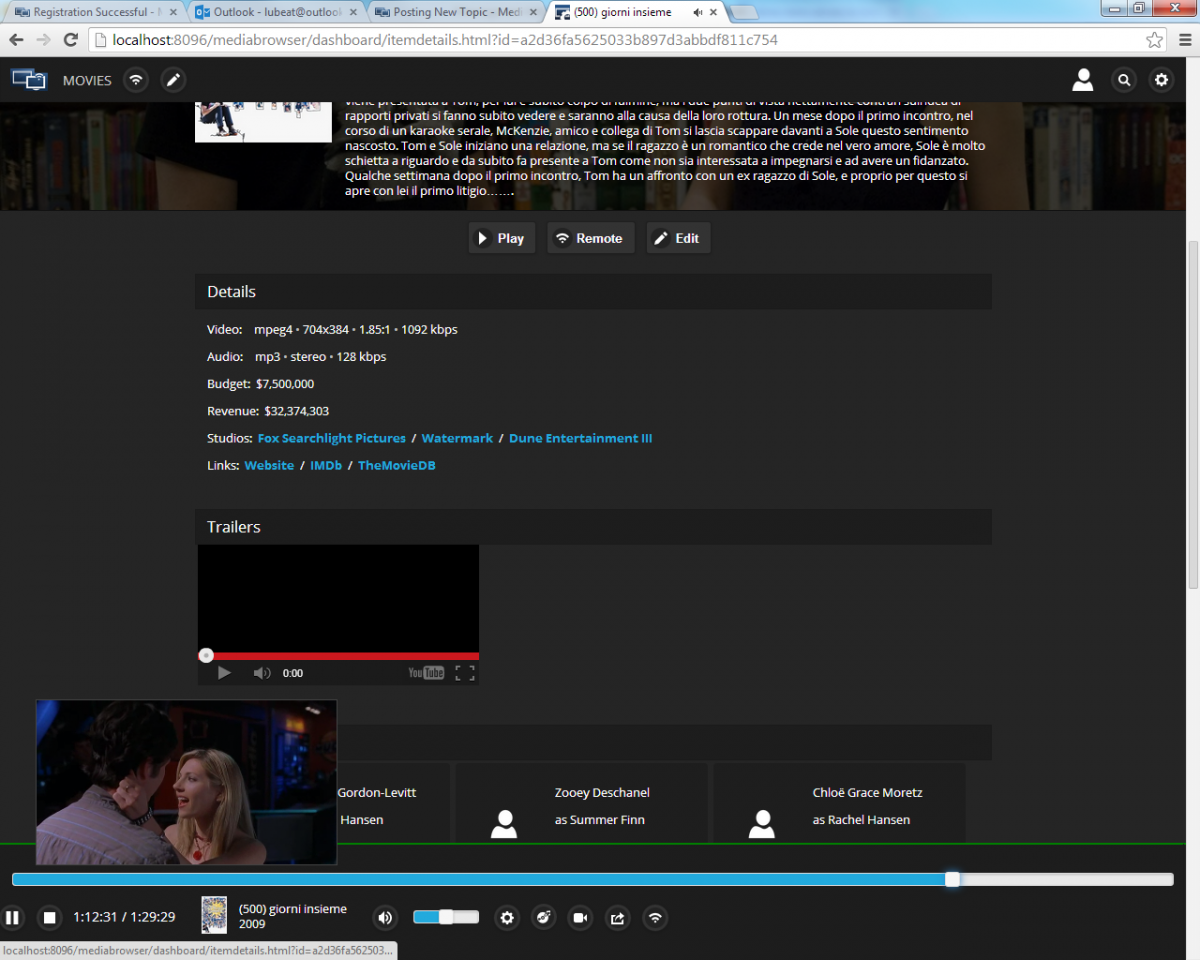Switch to Posting New Topic browser tab

458,12
